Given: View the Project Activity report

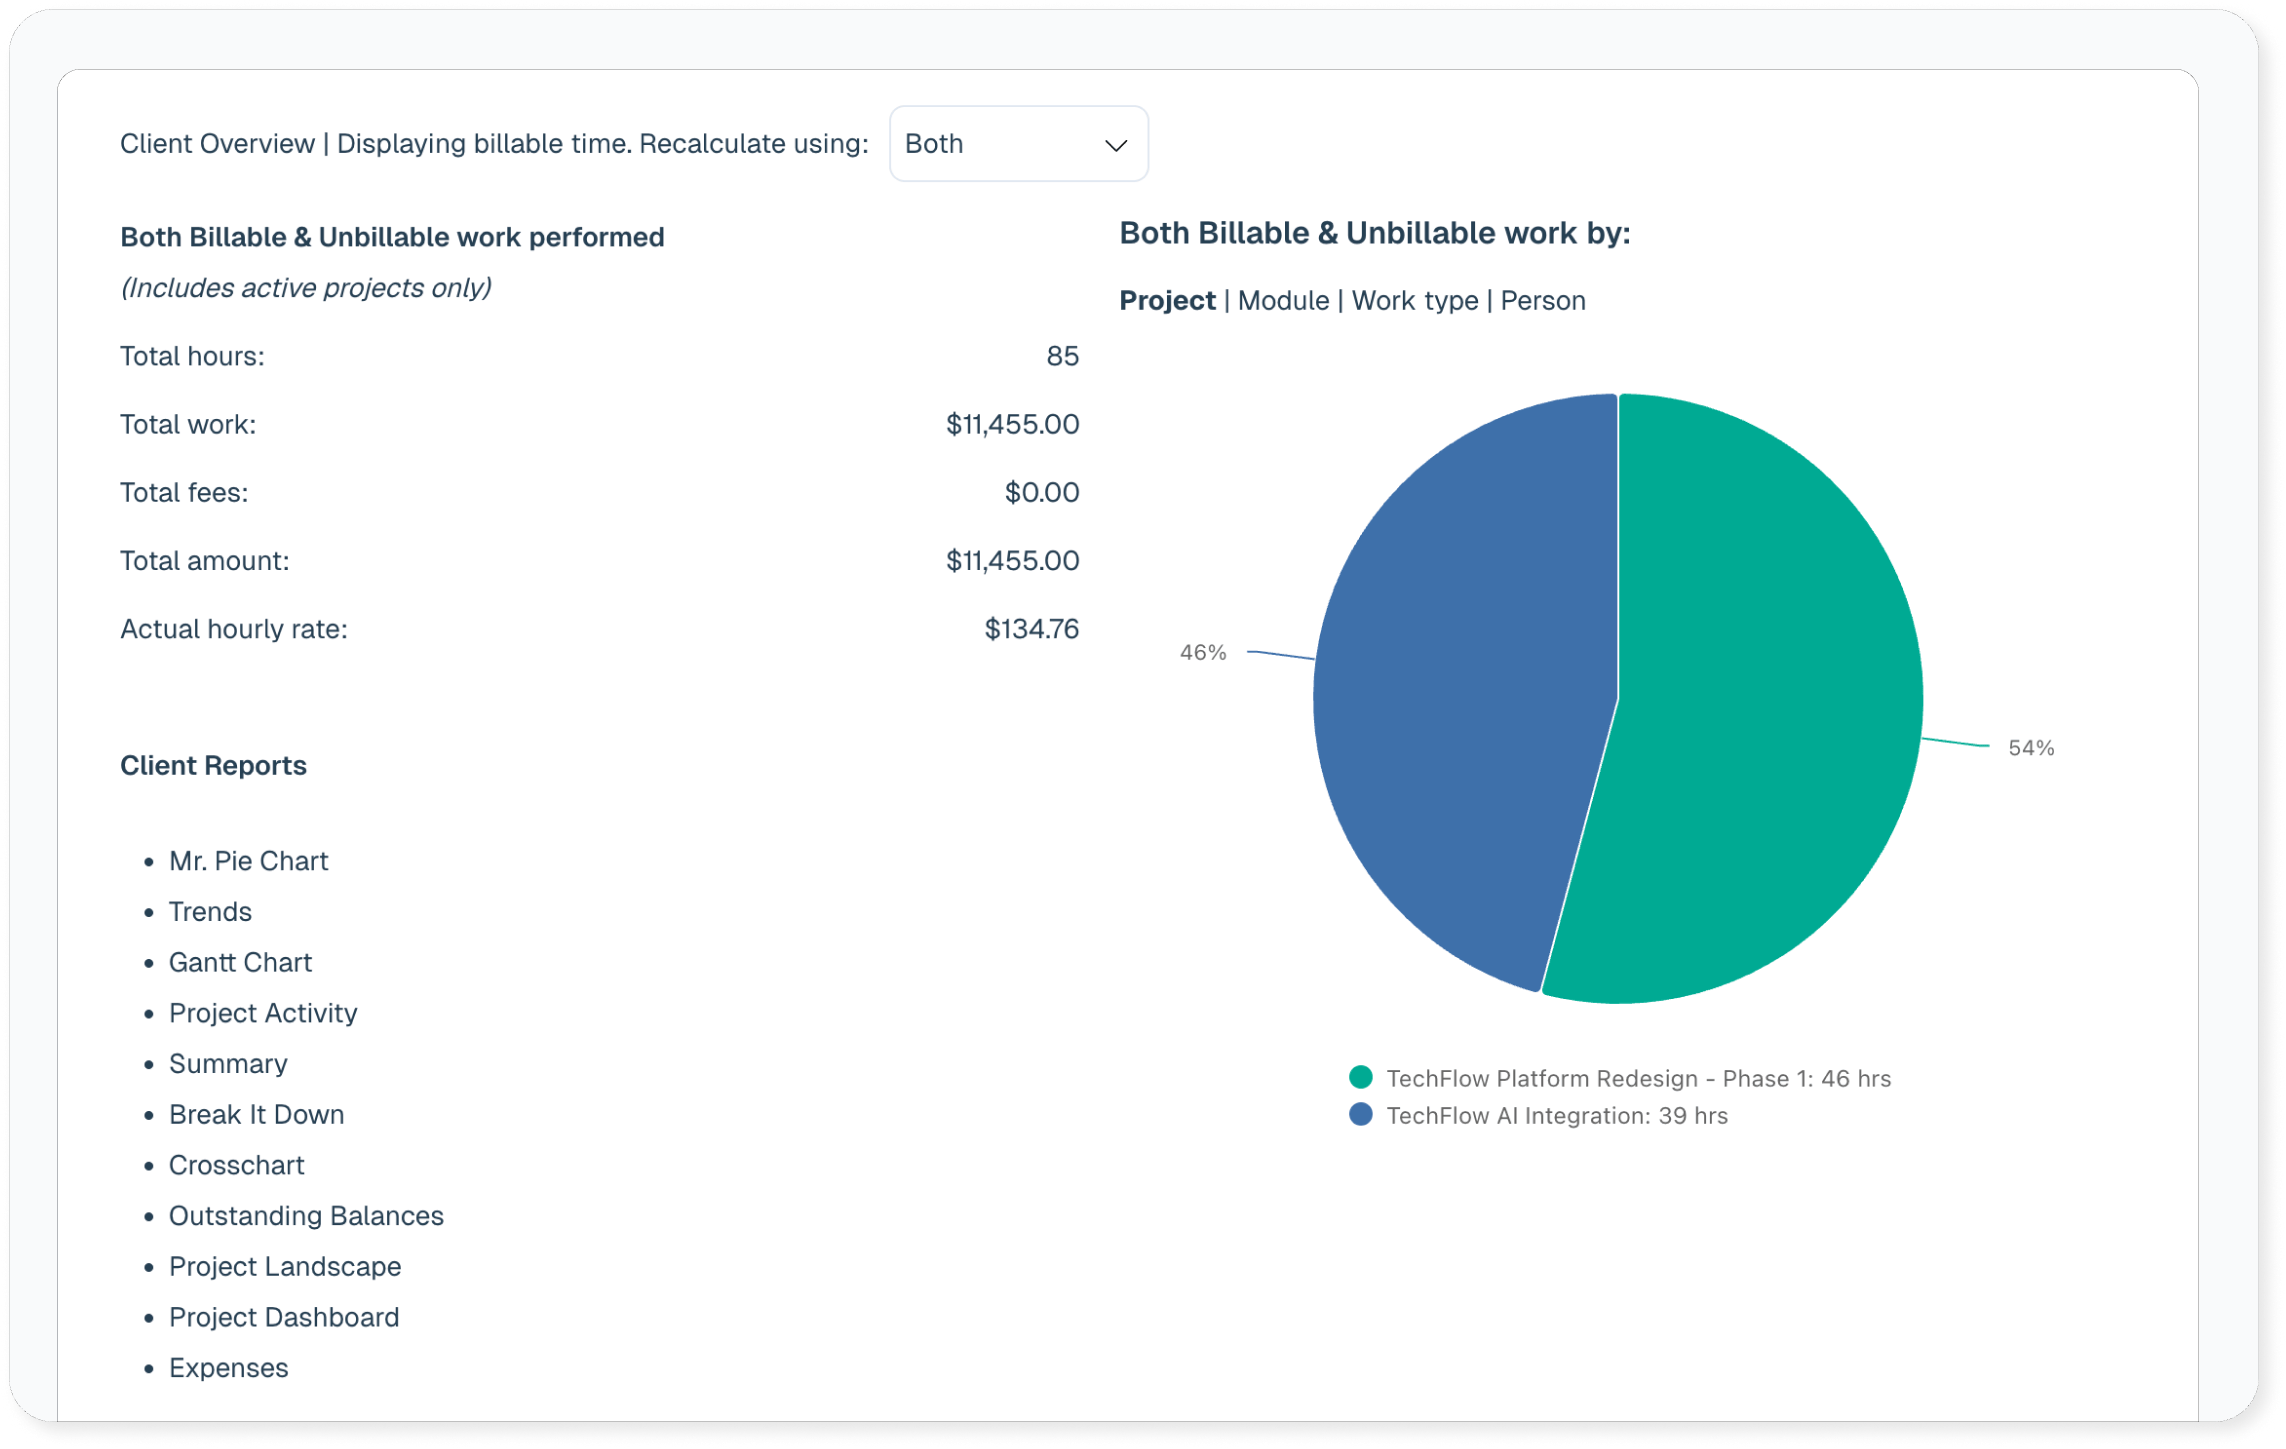Looking at the screenshot, I should pyautogui.click(x=263, y=1013).
